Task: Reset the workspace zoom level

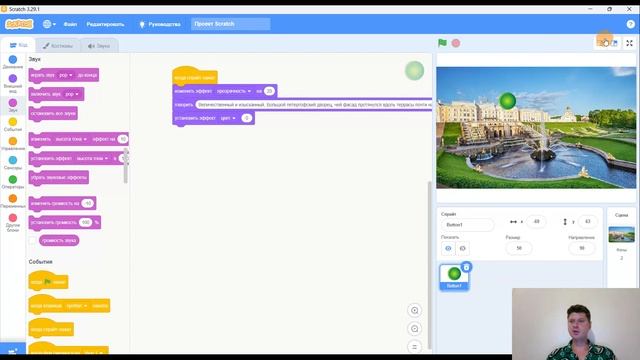Action: coord(414,347)
